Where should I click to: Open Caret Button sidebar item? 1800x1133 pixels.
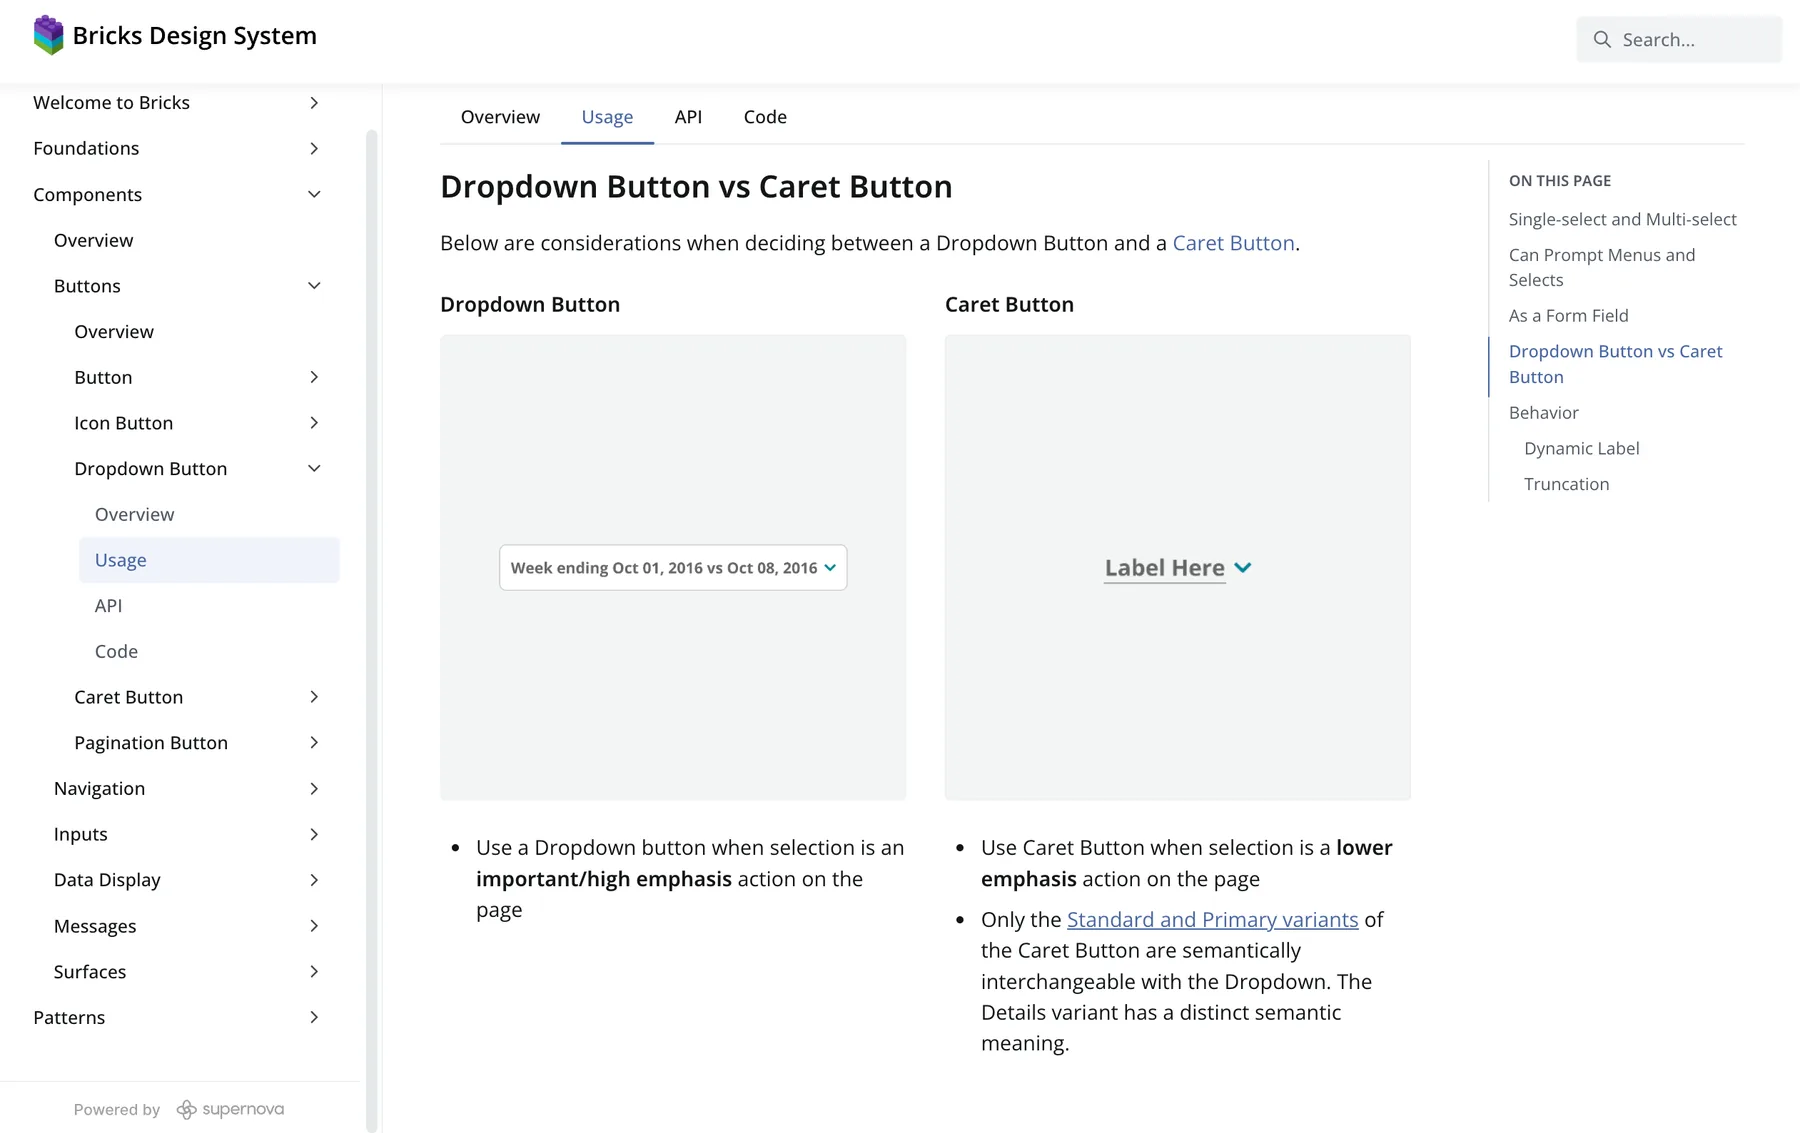128,697
